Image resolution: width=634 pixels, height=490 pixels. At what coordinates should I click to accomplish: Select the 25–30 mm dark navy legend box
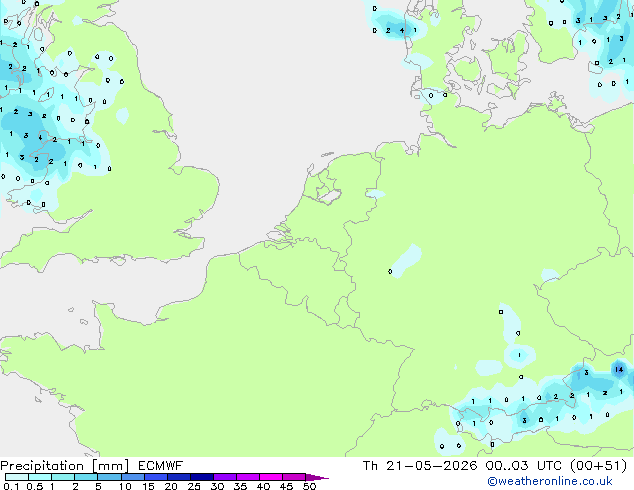[x=202, y=477]
